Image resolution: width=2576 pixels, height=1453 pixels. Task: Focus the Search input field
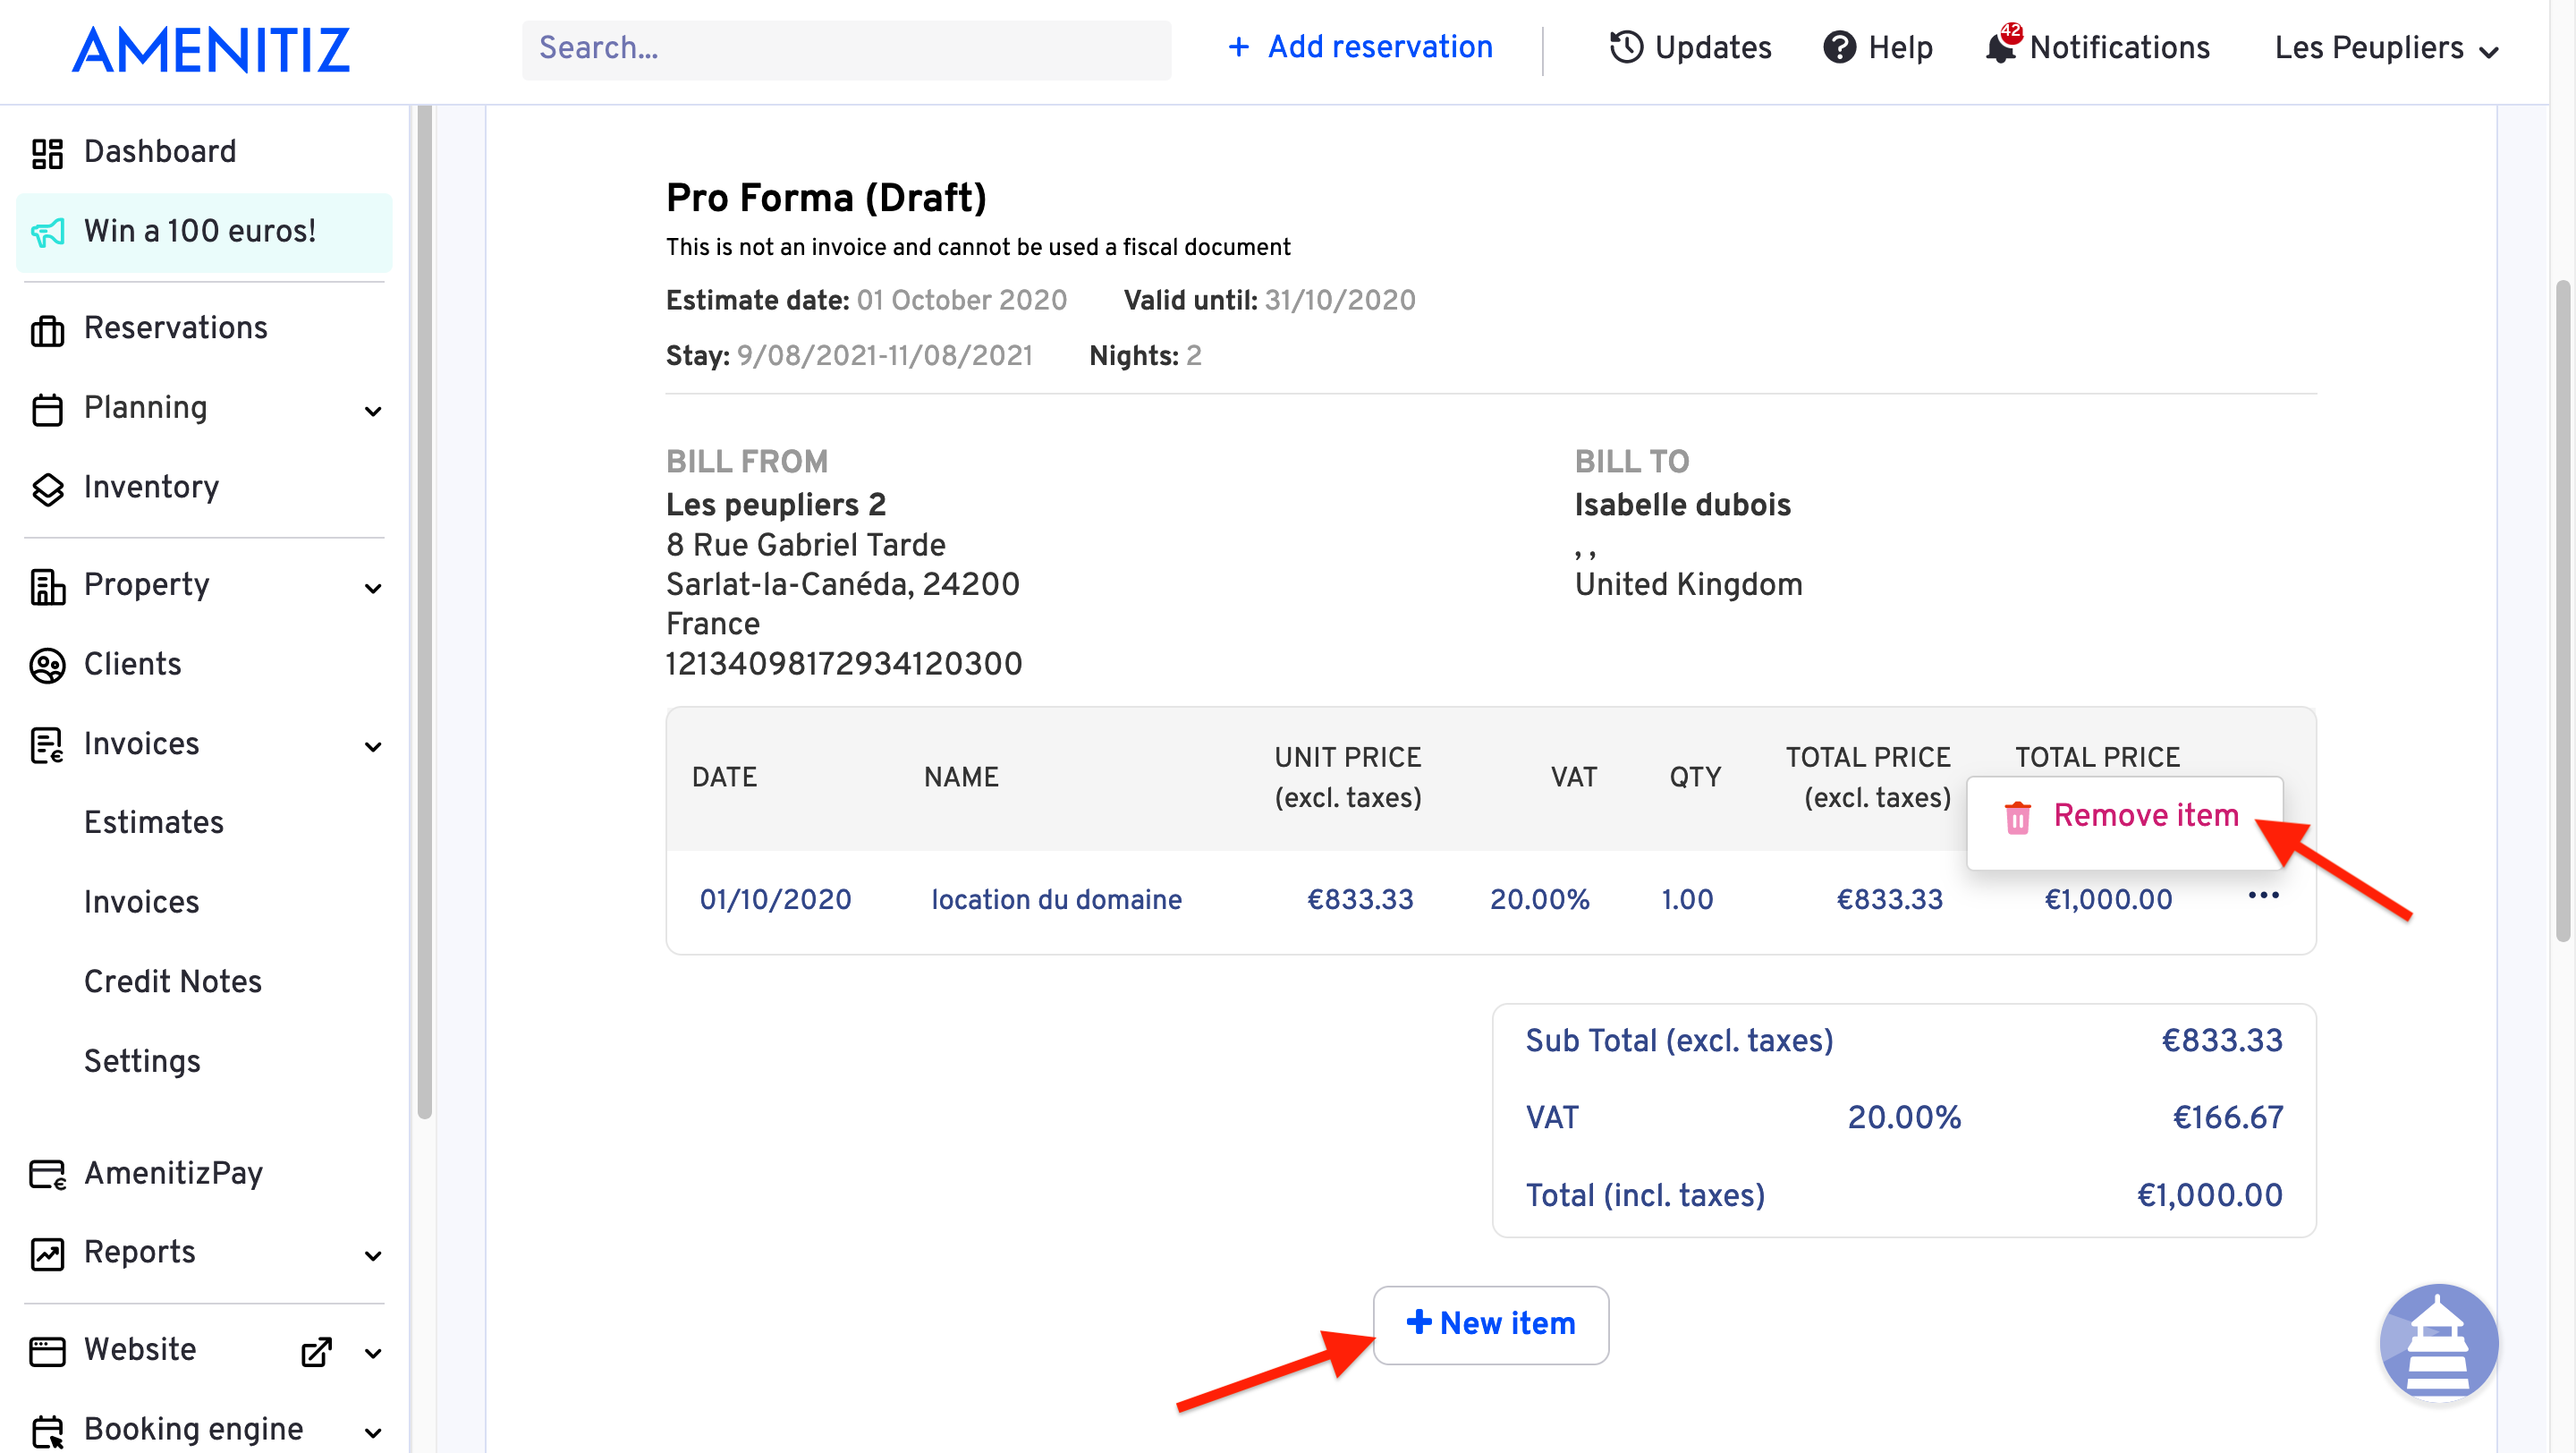846,49
